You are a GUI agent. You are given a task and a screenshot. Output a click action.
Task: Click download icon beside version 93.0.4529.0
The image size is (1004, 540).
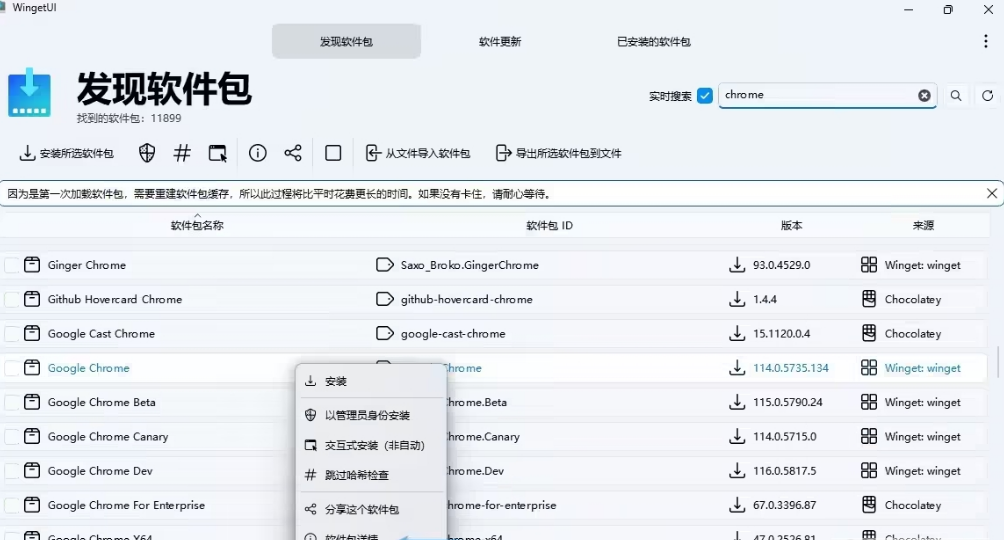737,265
